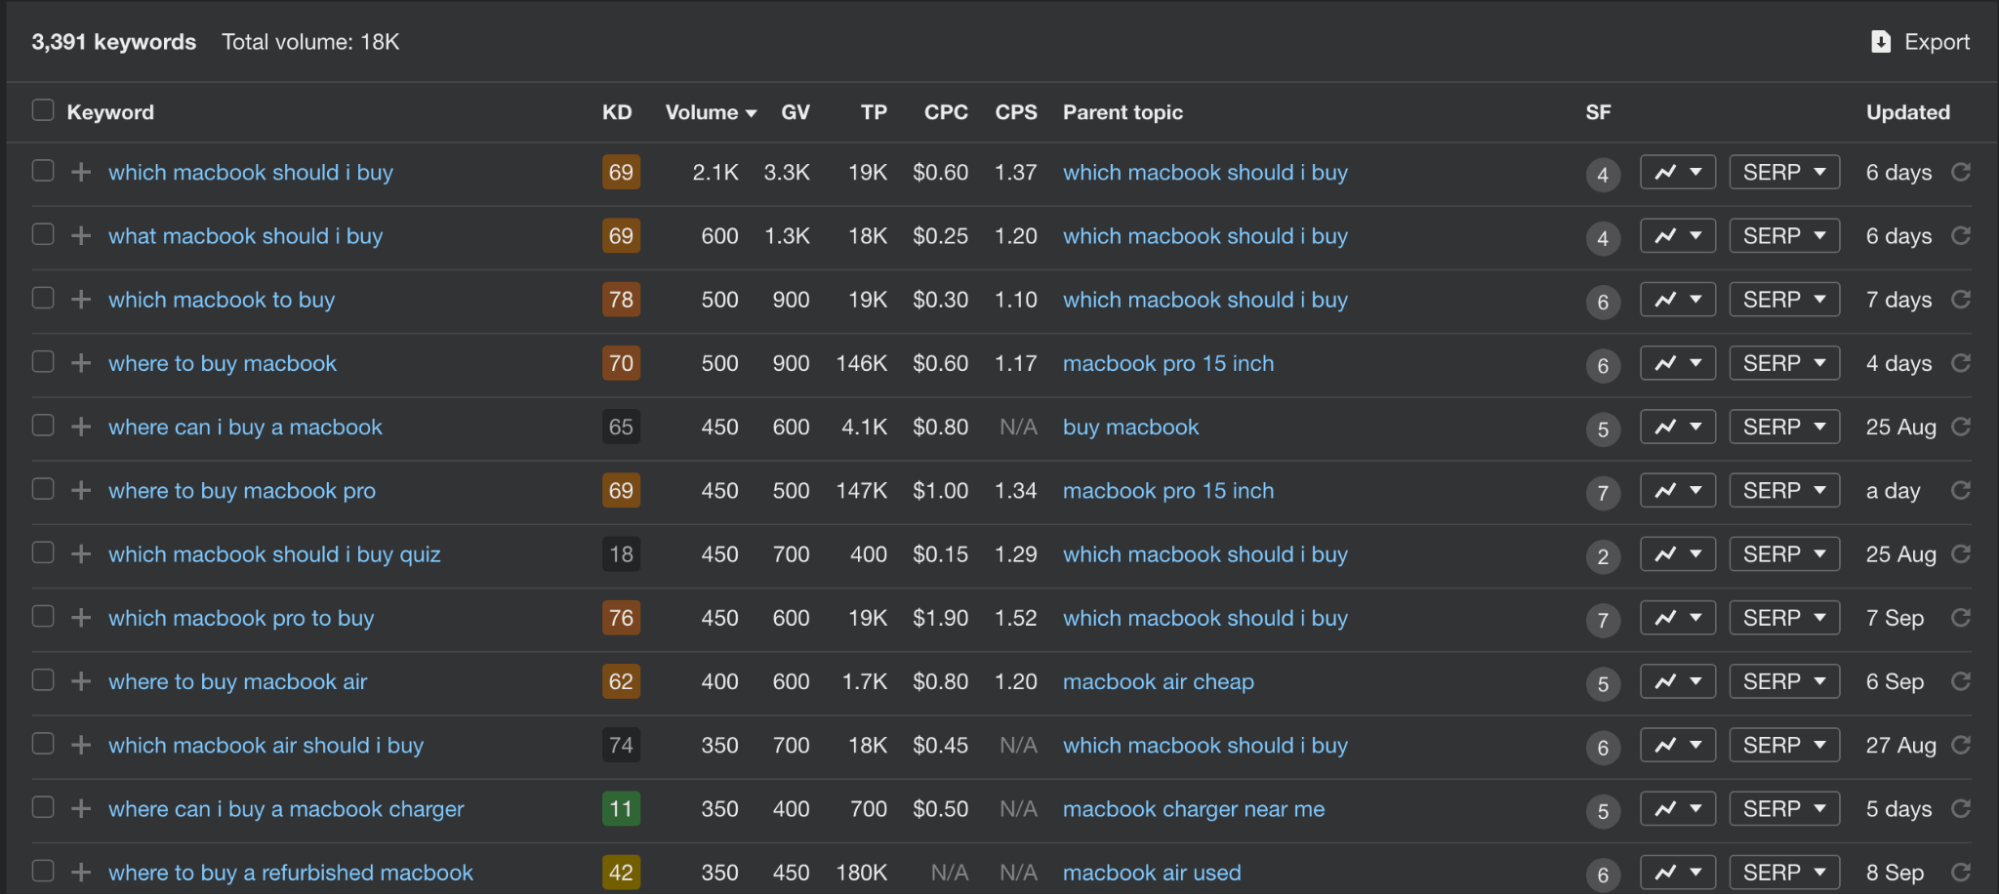Check the 'where can i buy a macbook' checkbox
This screenshot has height=895, width=1999.
tap(43, 425)
